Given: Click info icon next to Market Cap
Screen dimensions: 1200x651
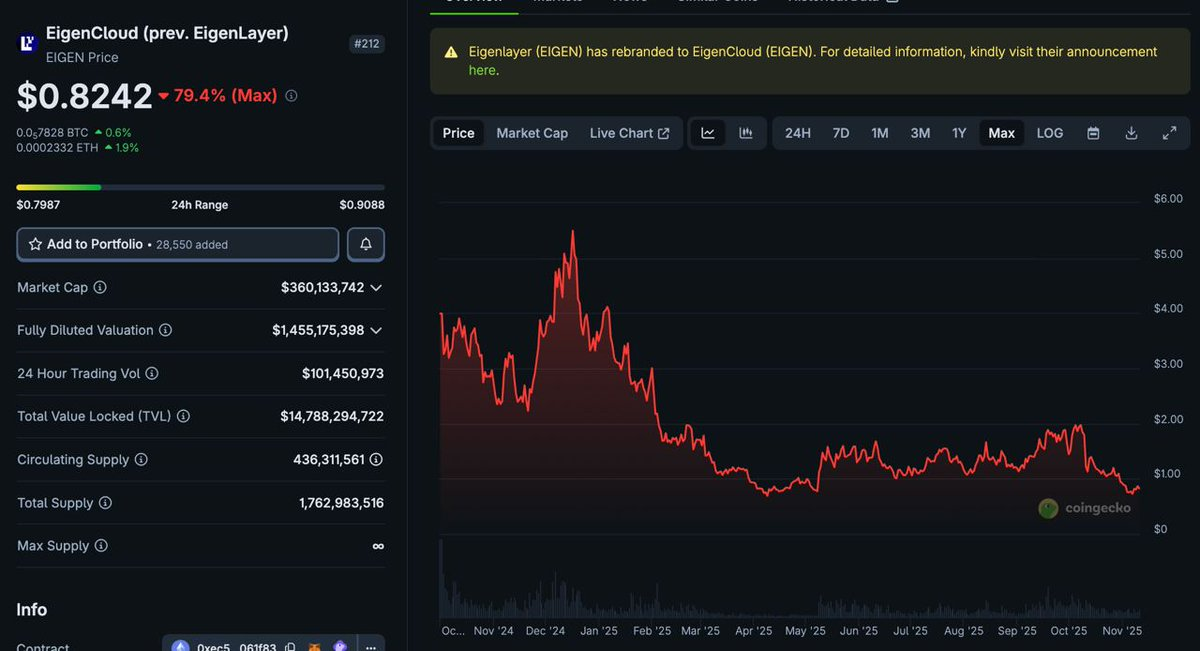Looking at the screenshot, I should [x=100, y=287].
